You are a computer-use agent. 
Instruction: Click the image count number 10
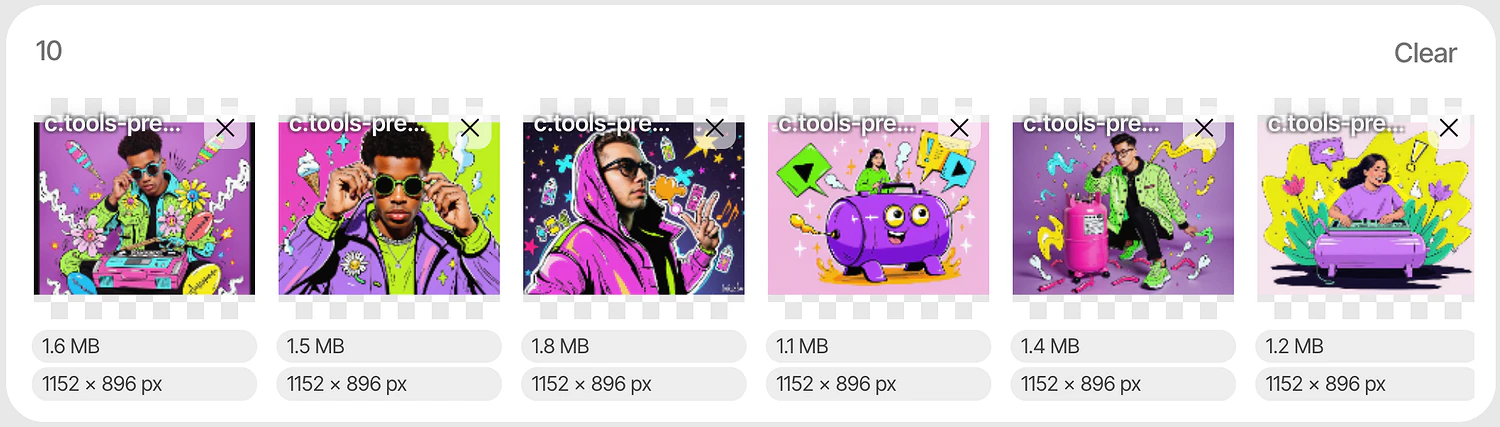click(49, 51)
